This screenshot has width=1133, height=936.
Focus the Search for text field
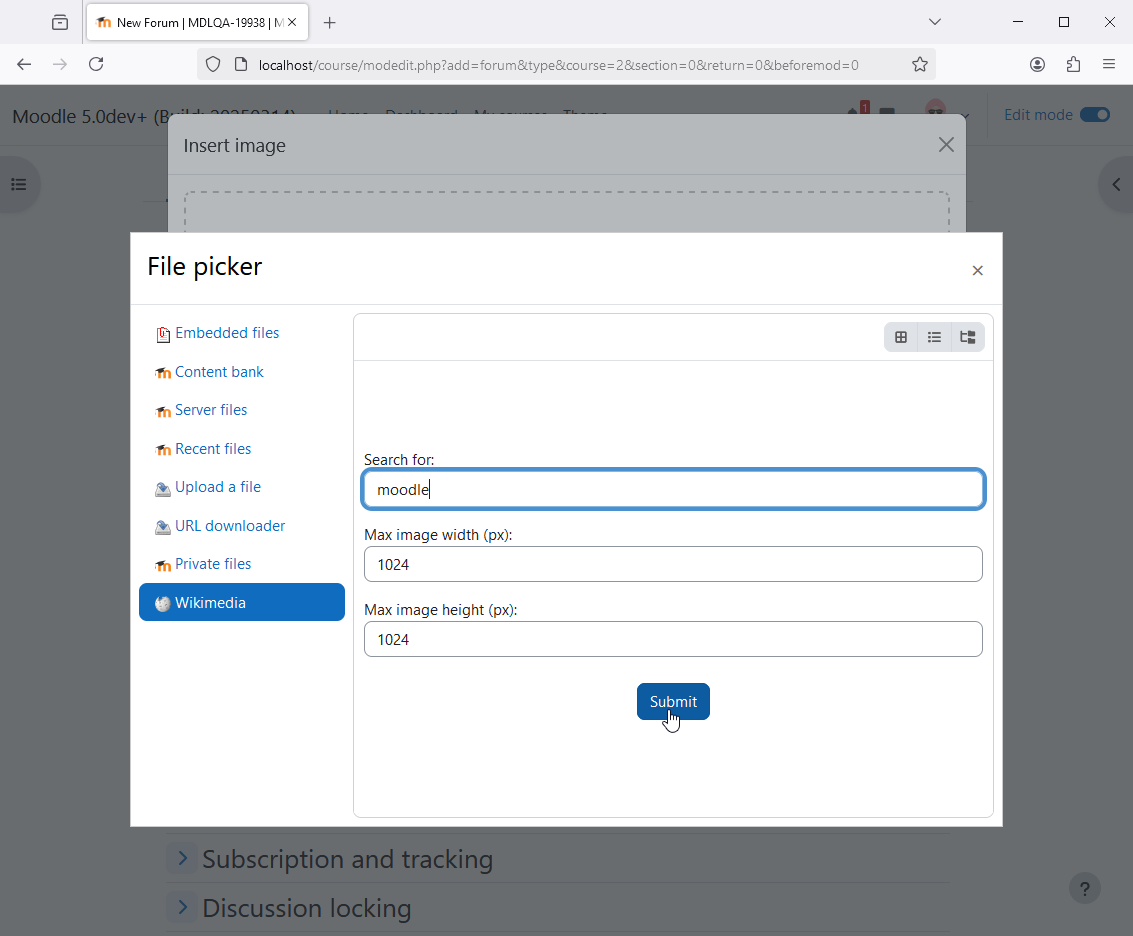[673, 489]
